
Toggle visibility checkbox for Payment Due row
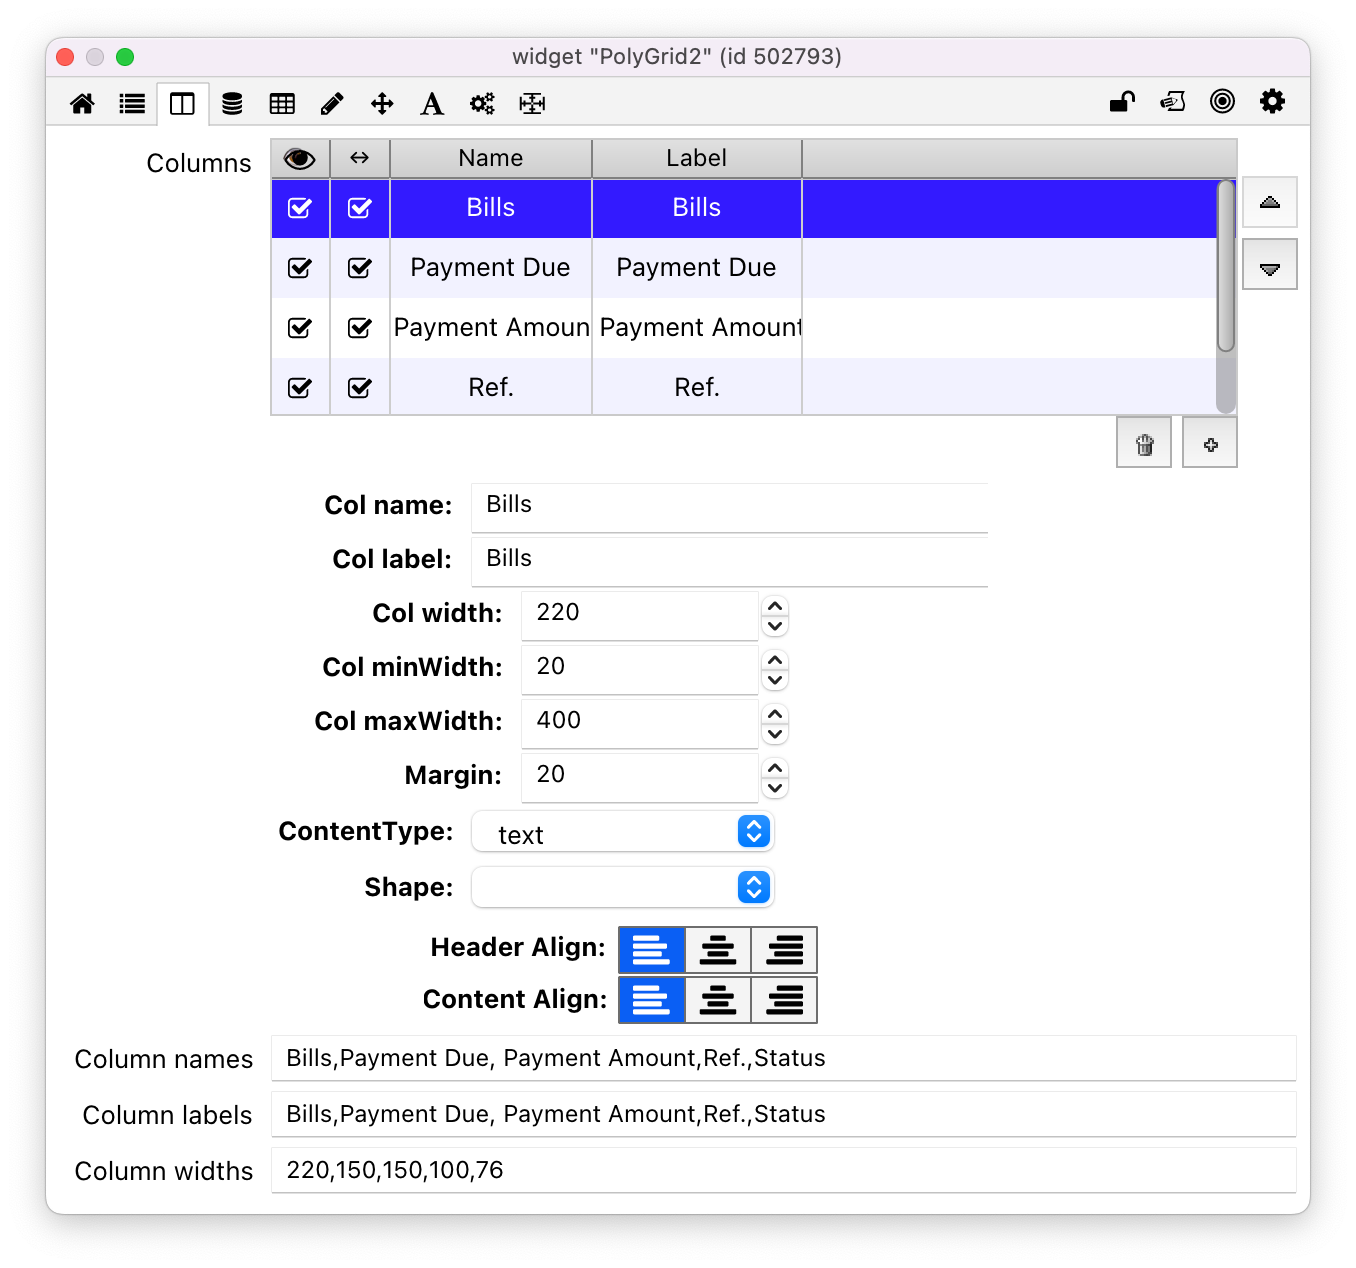pos(300,268)
